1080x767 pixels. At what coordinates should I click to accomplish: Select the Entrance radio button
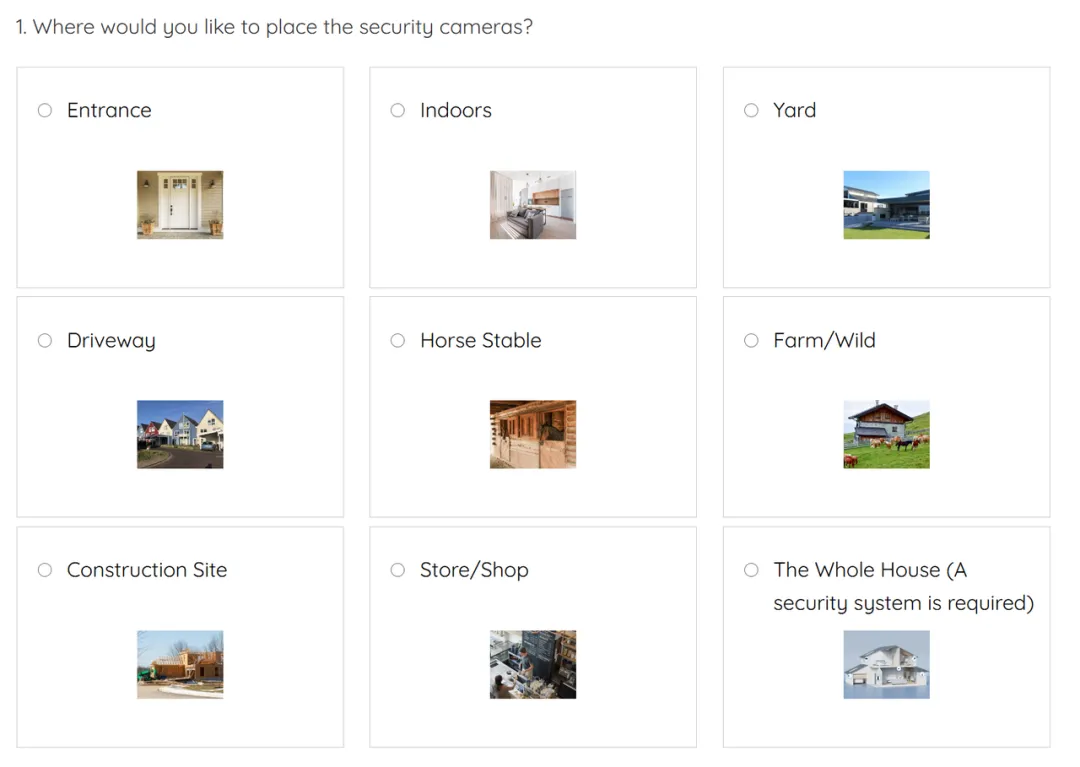[45, 110]
